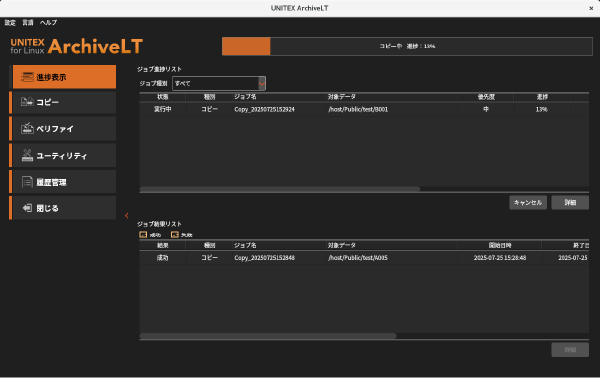The image size is (600, 378).
Task: Click the start time 2025-07-25 15:28:48
Action: [x=500, y=258]
